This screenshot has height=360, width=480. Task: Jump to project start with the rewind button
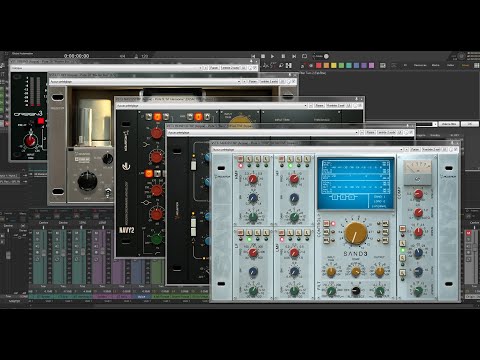[253, 56]
